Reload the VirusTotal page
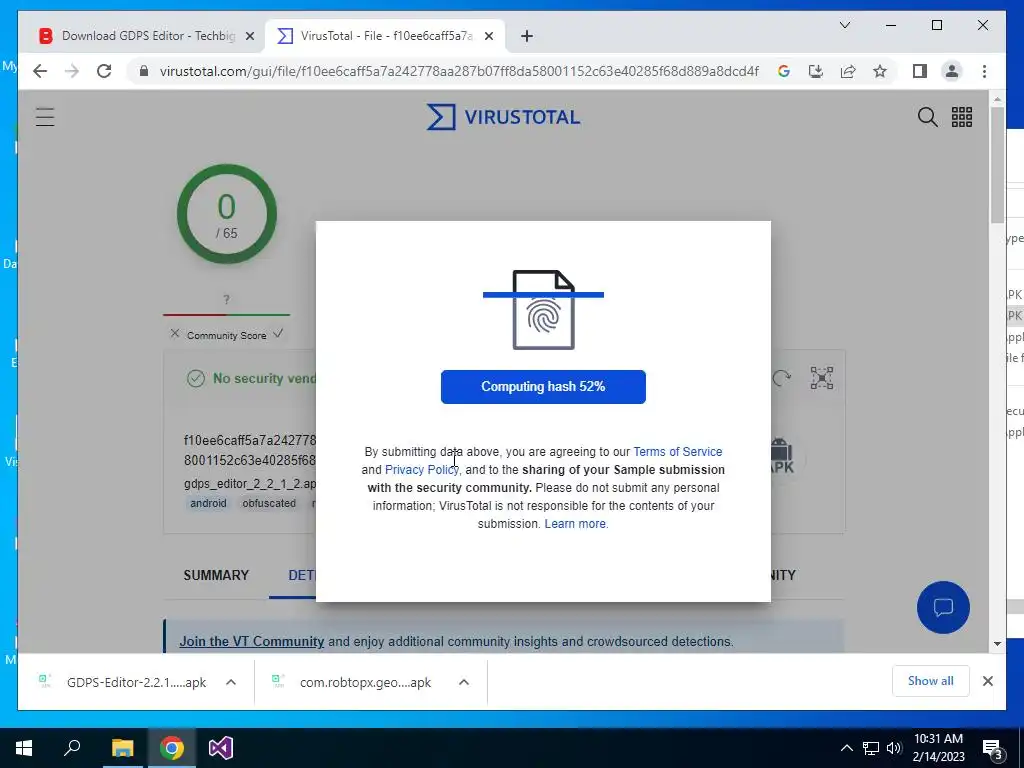This screenshot has width=1024, height=768. click(x=104, y=71)
